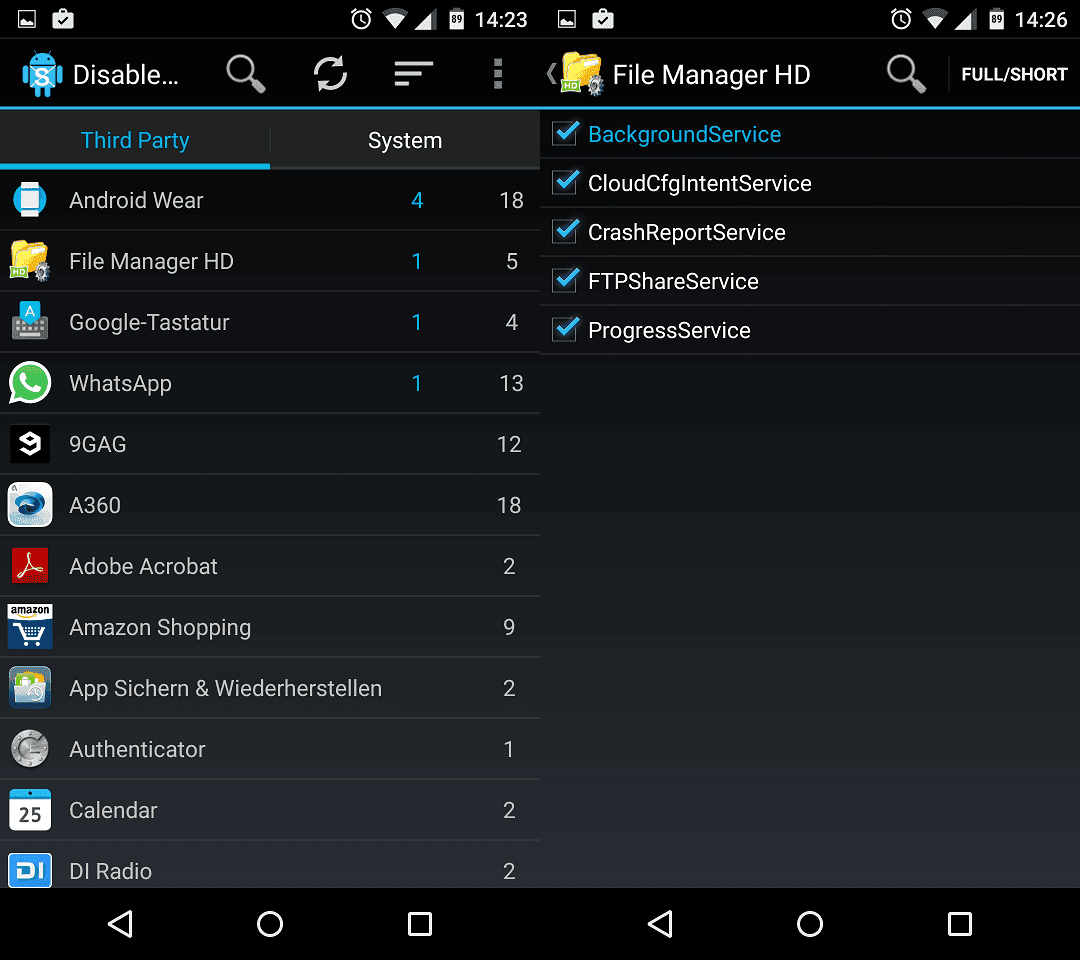Open the three-dot overflow menu

pyautogui.click(x=497, y=74)
